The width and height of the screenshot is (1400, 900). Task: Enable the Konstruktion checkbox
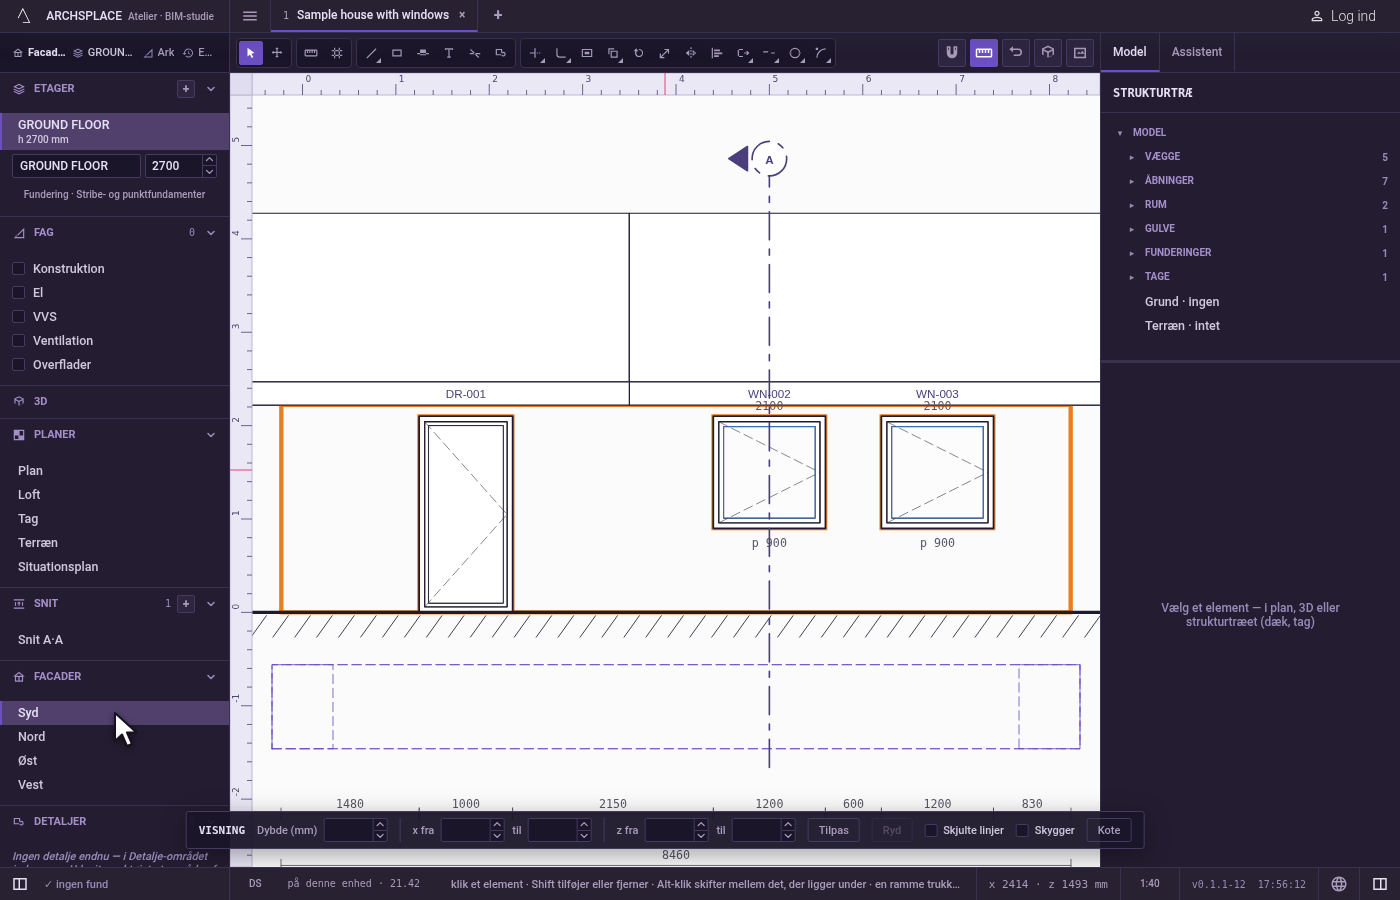[x=18, y=269]
